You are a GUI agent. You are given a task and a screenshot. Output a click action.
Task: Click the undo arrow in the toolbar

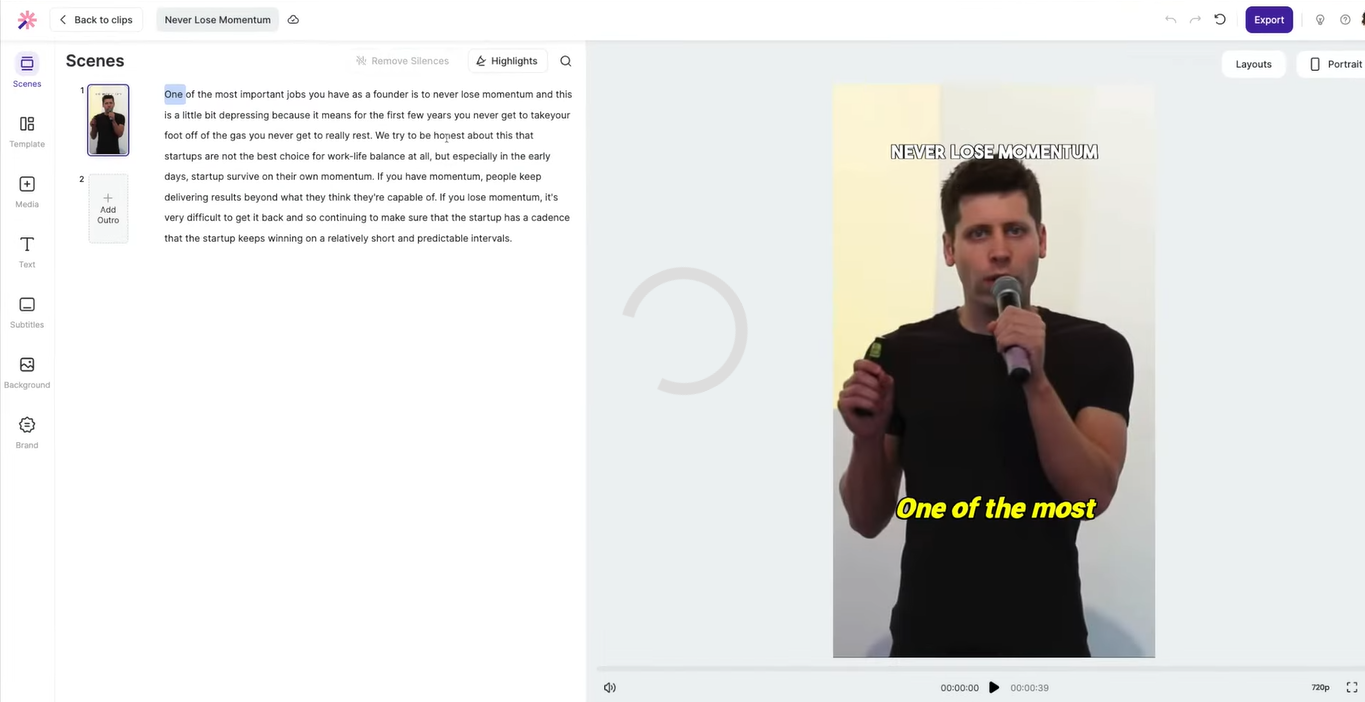click(x=1170, y=19)
